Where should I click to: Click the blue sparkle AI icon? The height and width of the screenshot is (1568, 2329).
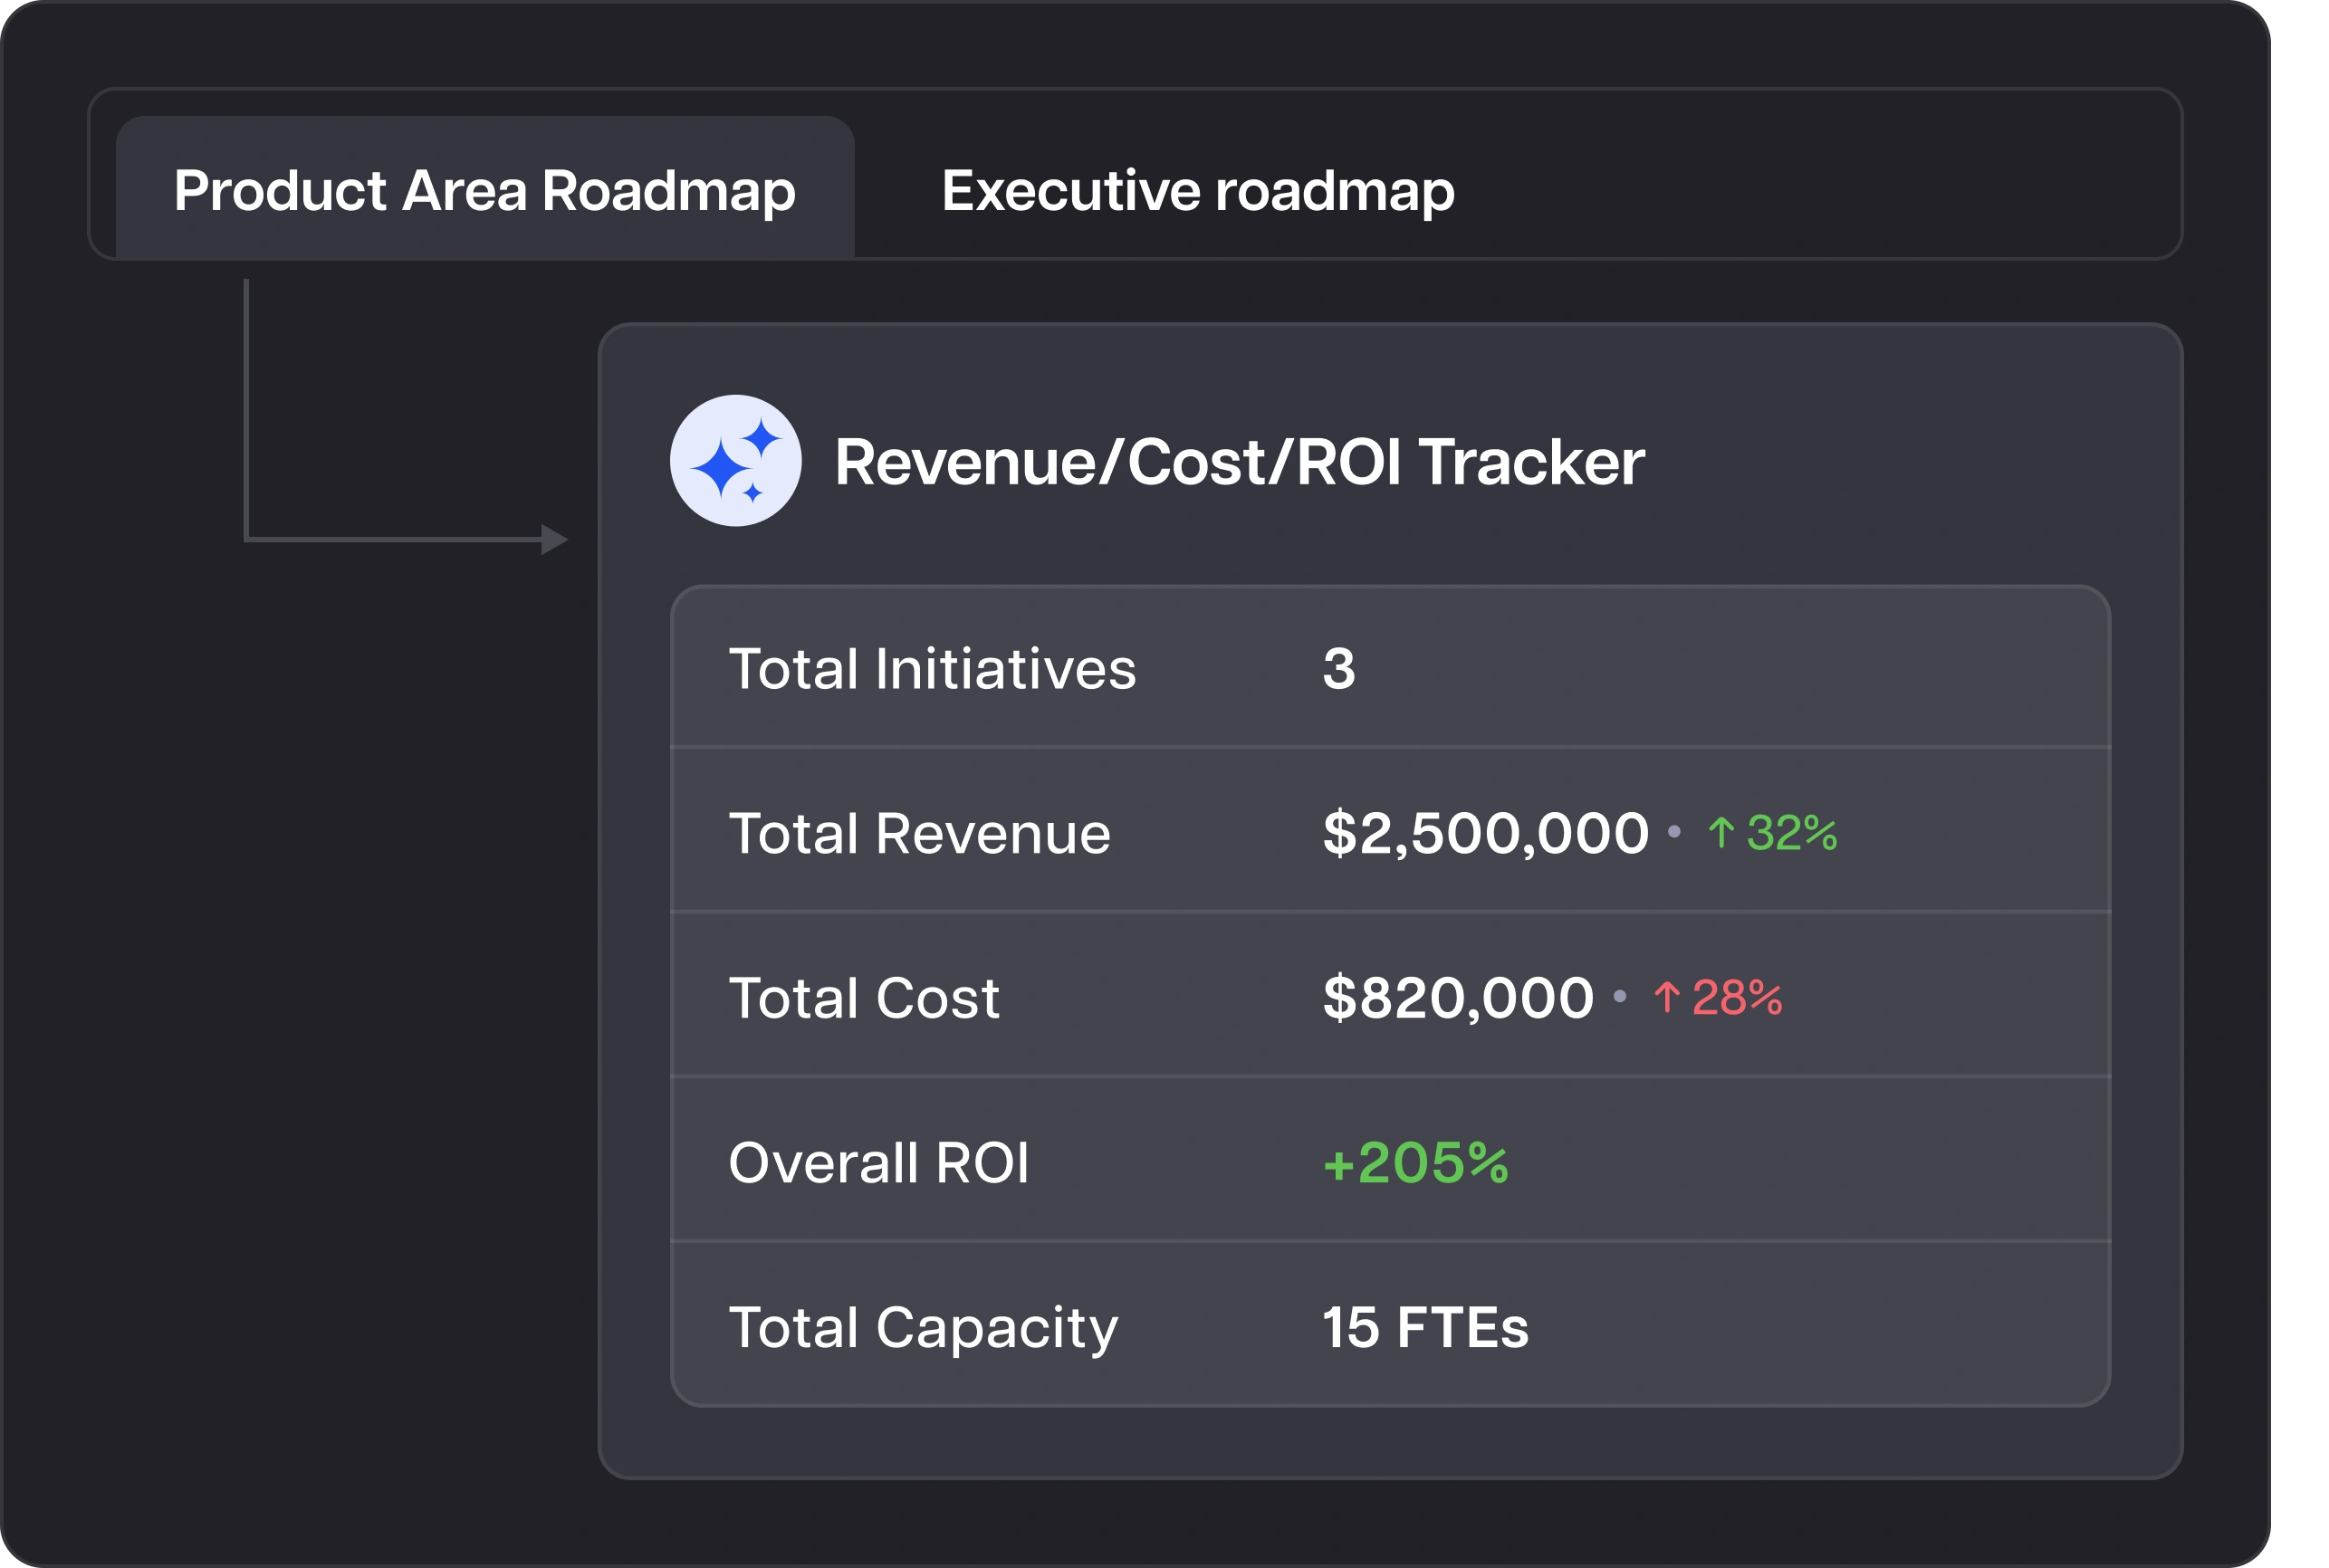point(735,461)
